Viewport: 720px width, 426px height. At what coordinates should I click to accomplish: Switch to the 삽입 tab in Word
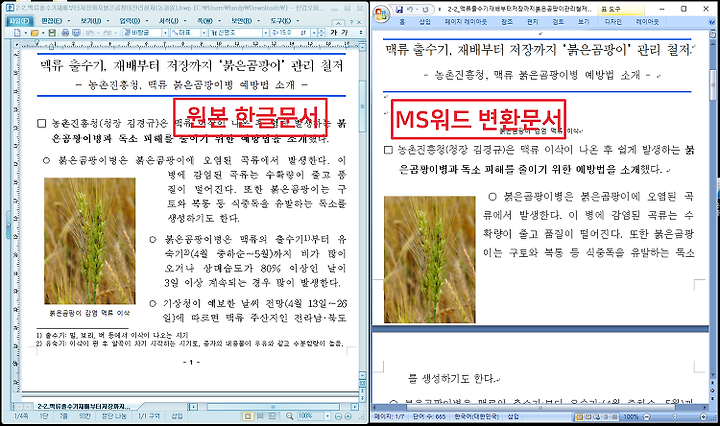point(425,22)
